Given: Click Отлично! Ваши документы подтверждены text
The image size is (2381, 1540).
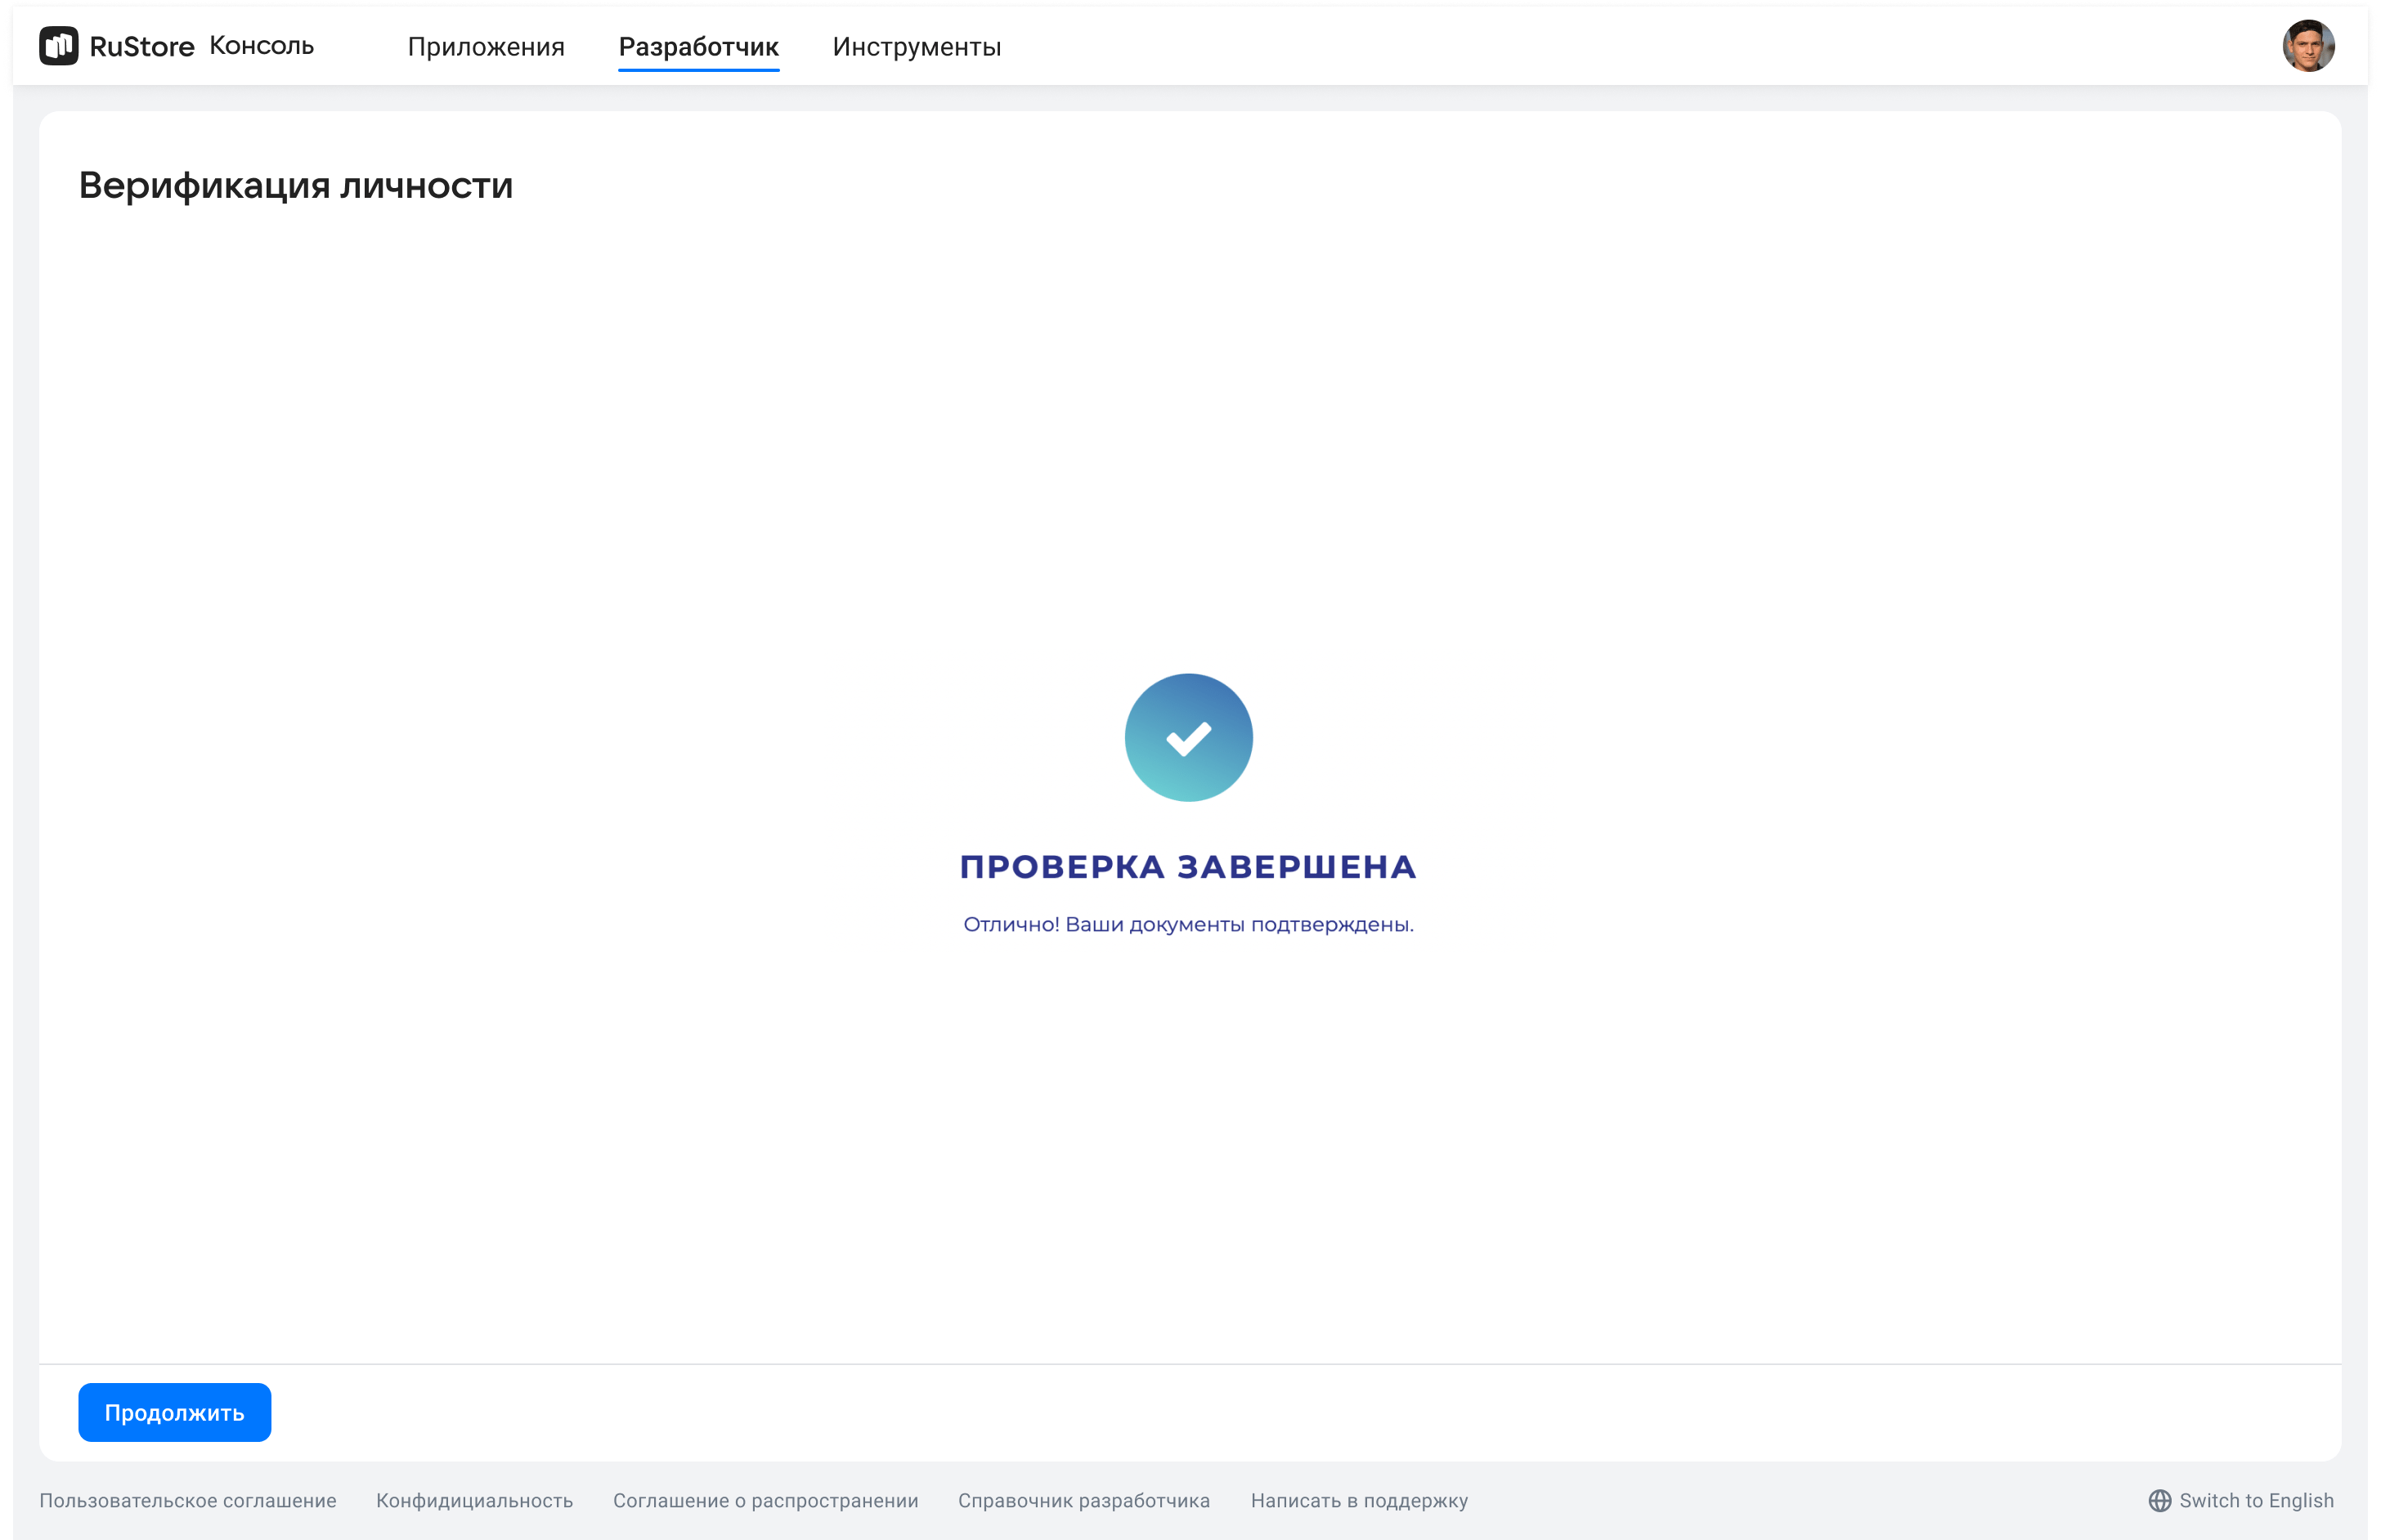Looking at the screenshot, I should coord(1188,924).
